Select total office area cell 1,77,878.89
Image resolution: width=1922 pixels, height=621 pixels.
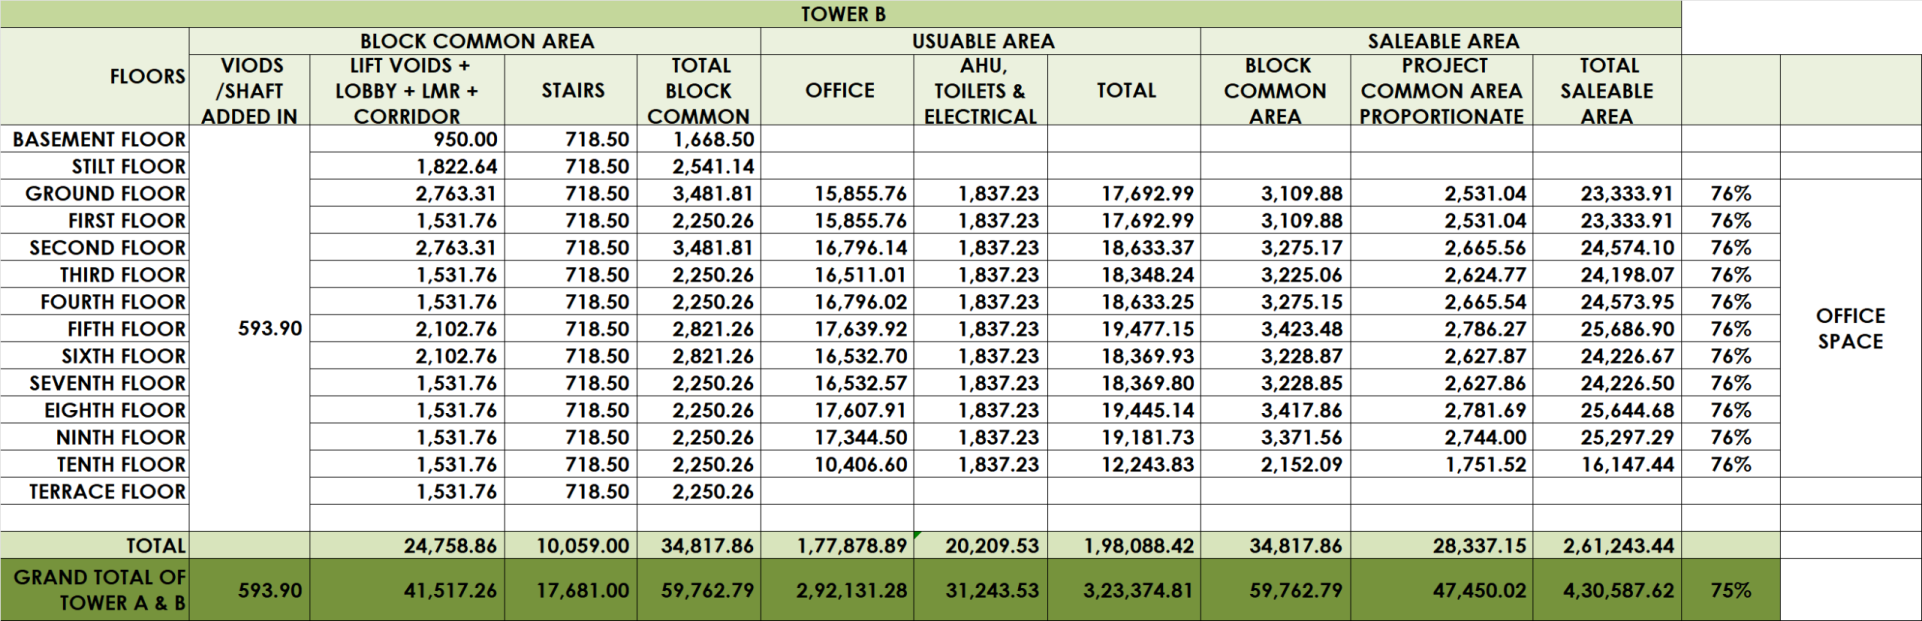[x=851, y=546]
